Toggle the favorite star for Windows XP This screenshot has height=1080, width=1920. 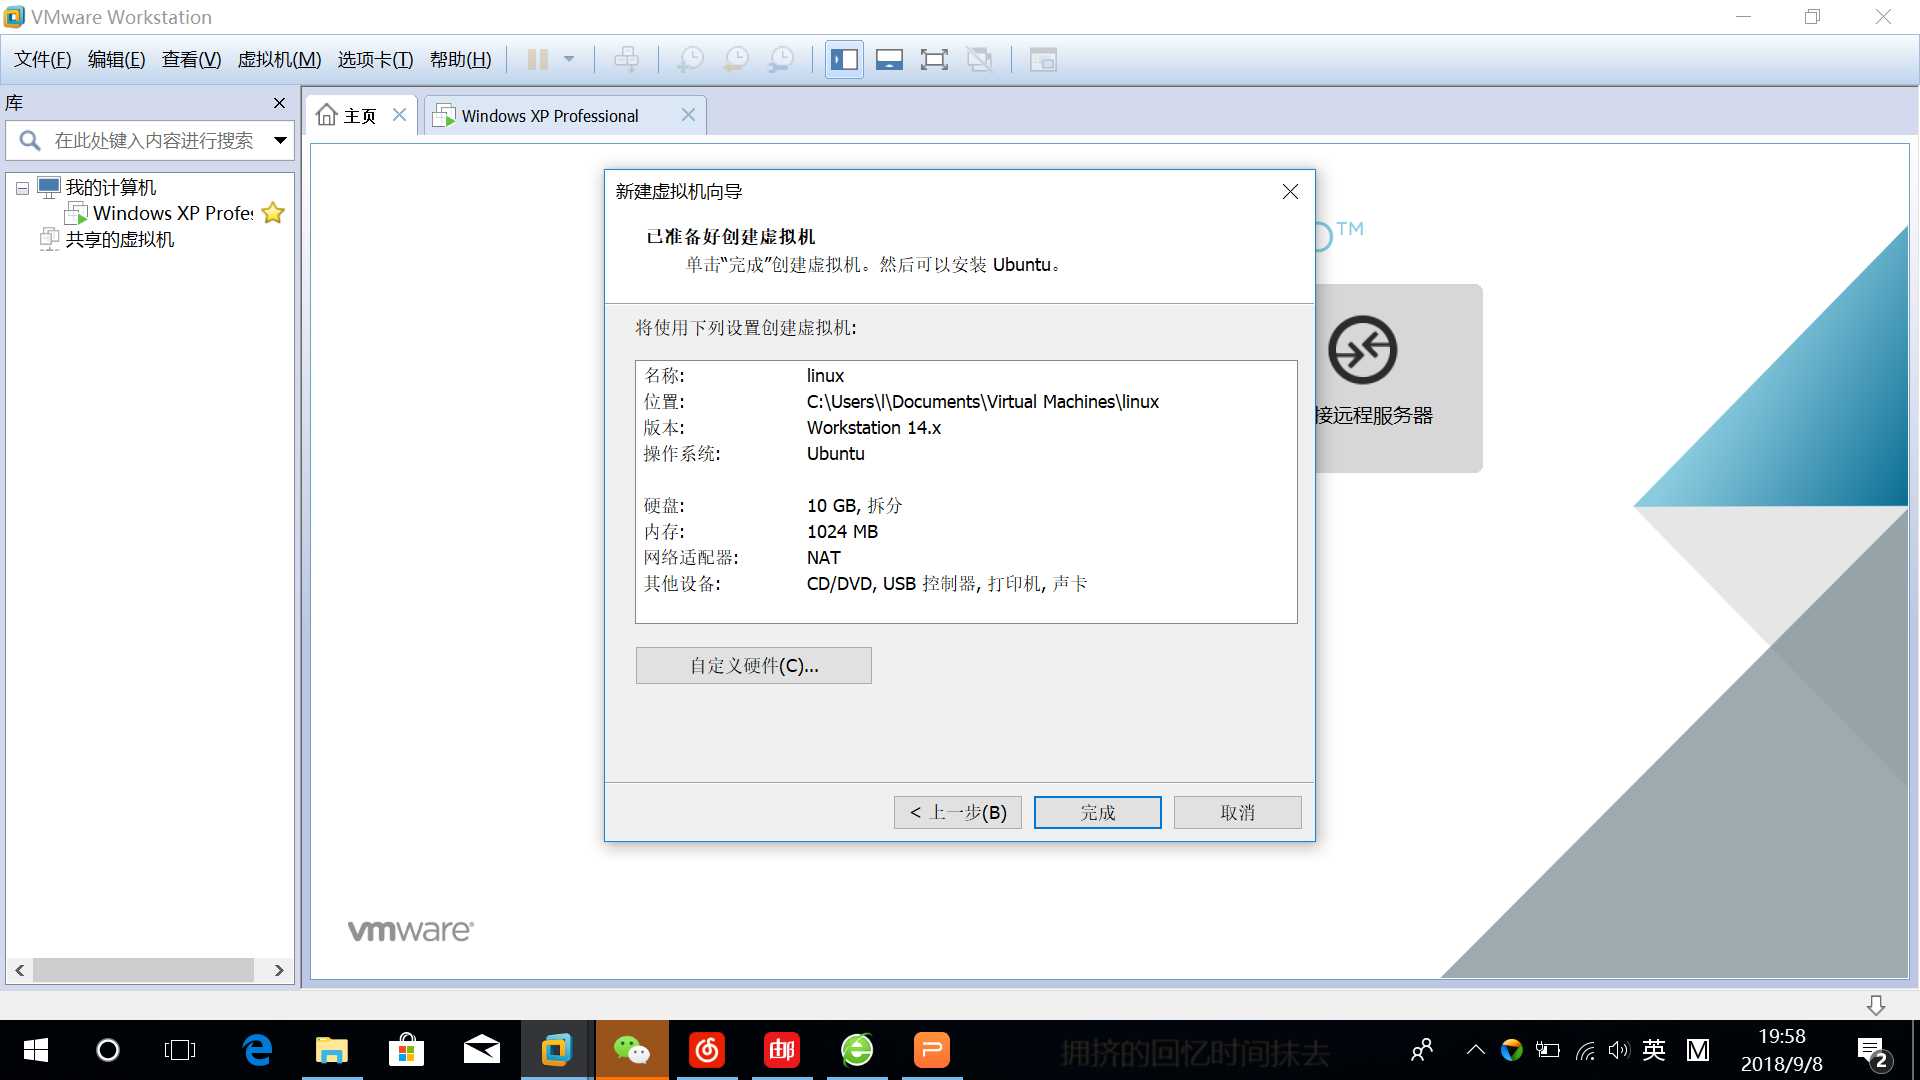tap(273, 213)
